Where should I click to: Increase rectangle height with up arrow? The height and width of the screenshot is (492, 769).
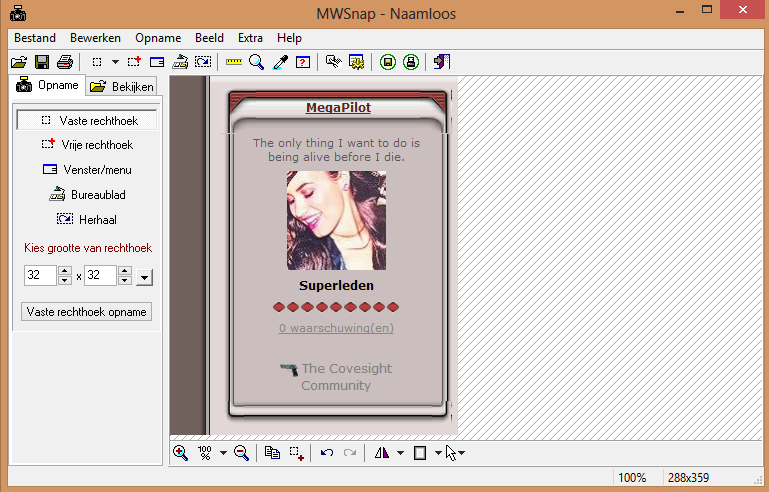[x=125, y=270]
